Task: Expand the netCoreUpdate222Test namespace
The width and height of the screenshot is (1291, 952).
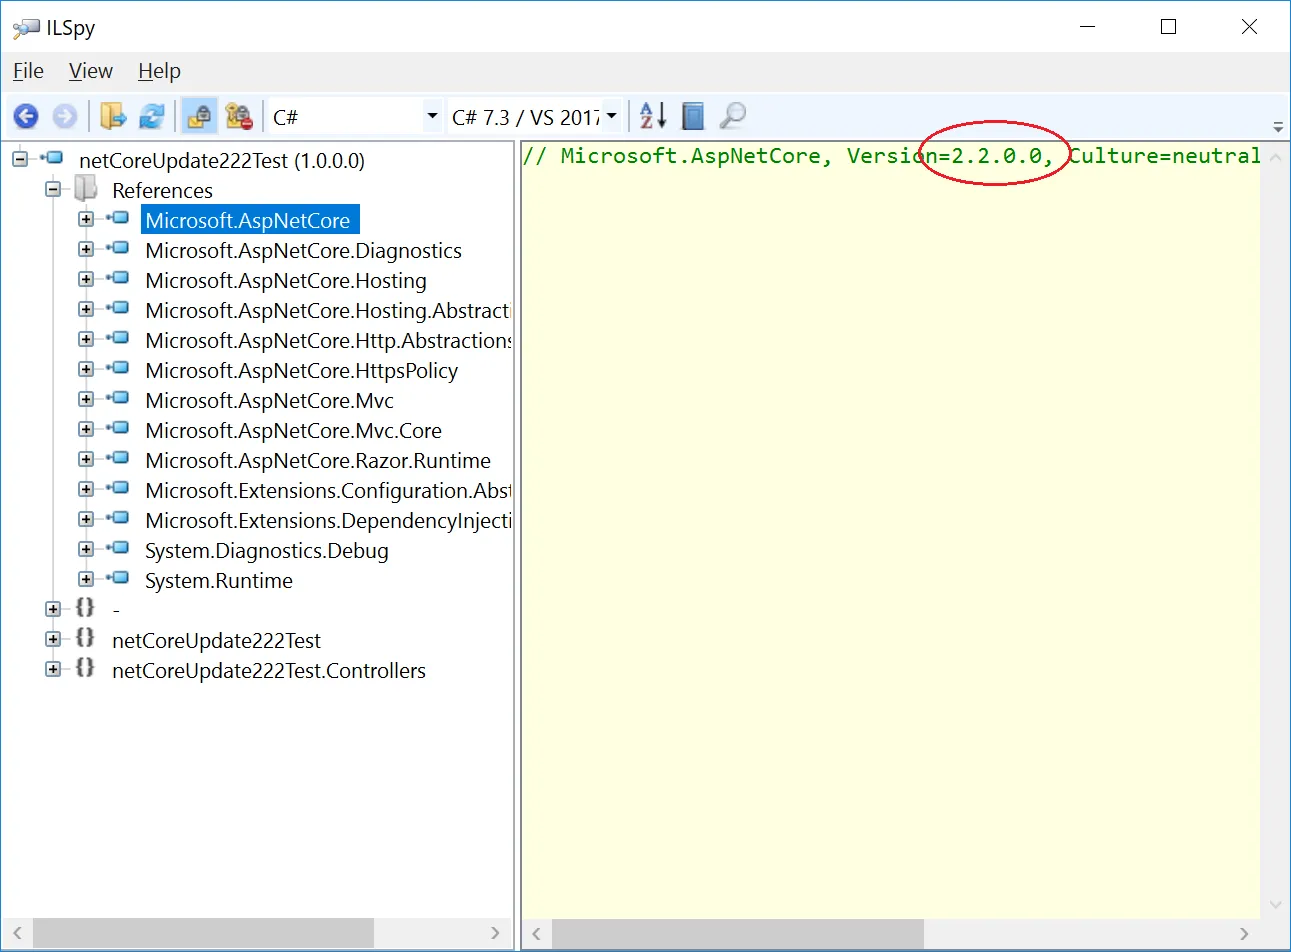Action: 53,639
